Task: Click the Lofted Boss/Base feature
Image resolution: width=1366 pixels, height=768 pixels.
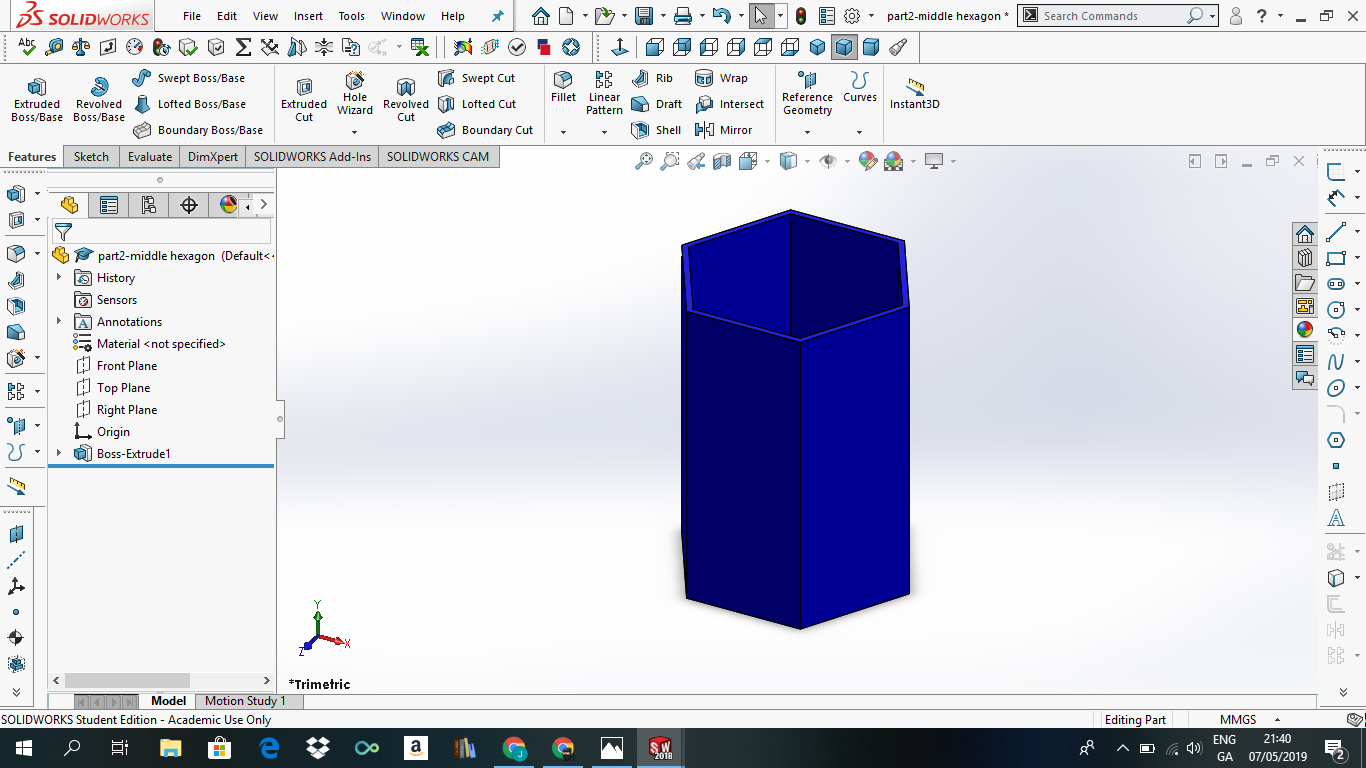Action: (x=189, y=104)
